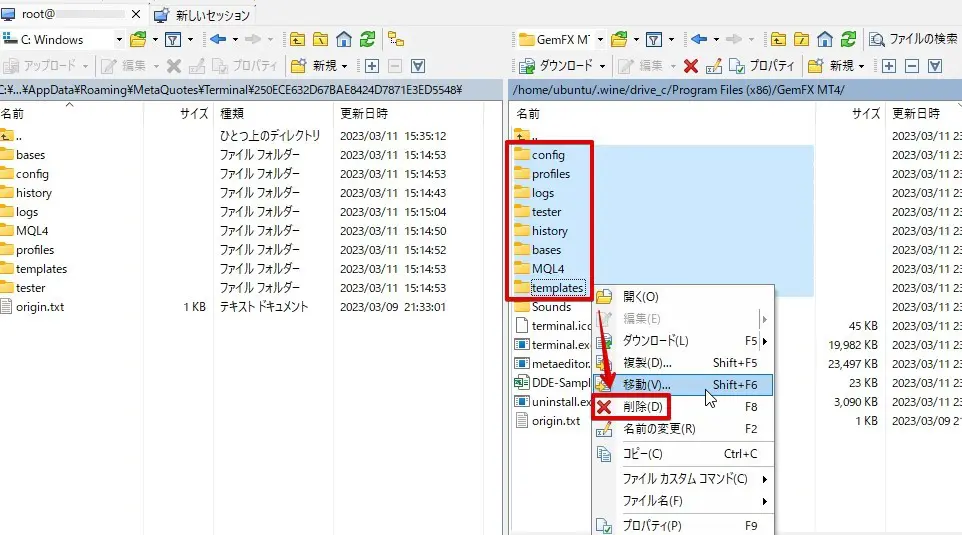Open the C: Windows drive dropdown

pyautogui.click(x=118, y=40)
